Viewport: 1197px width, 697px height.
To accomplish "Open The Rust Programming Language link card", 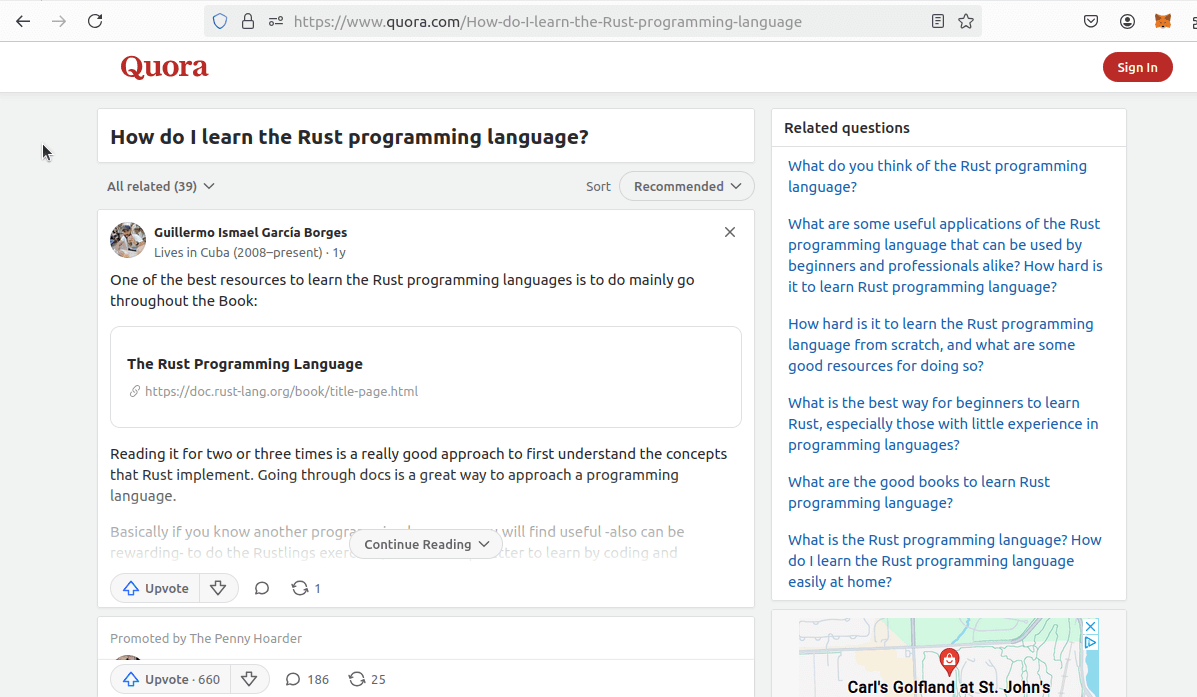I will tap(426, 377).
